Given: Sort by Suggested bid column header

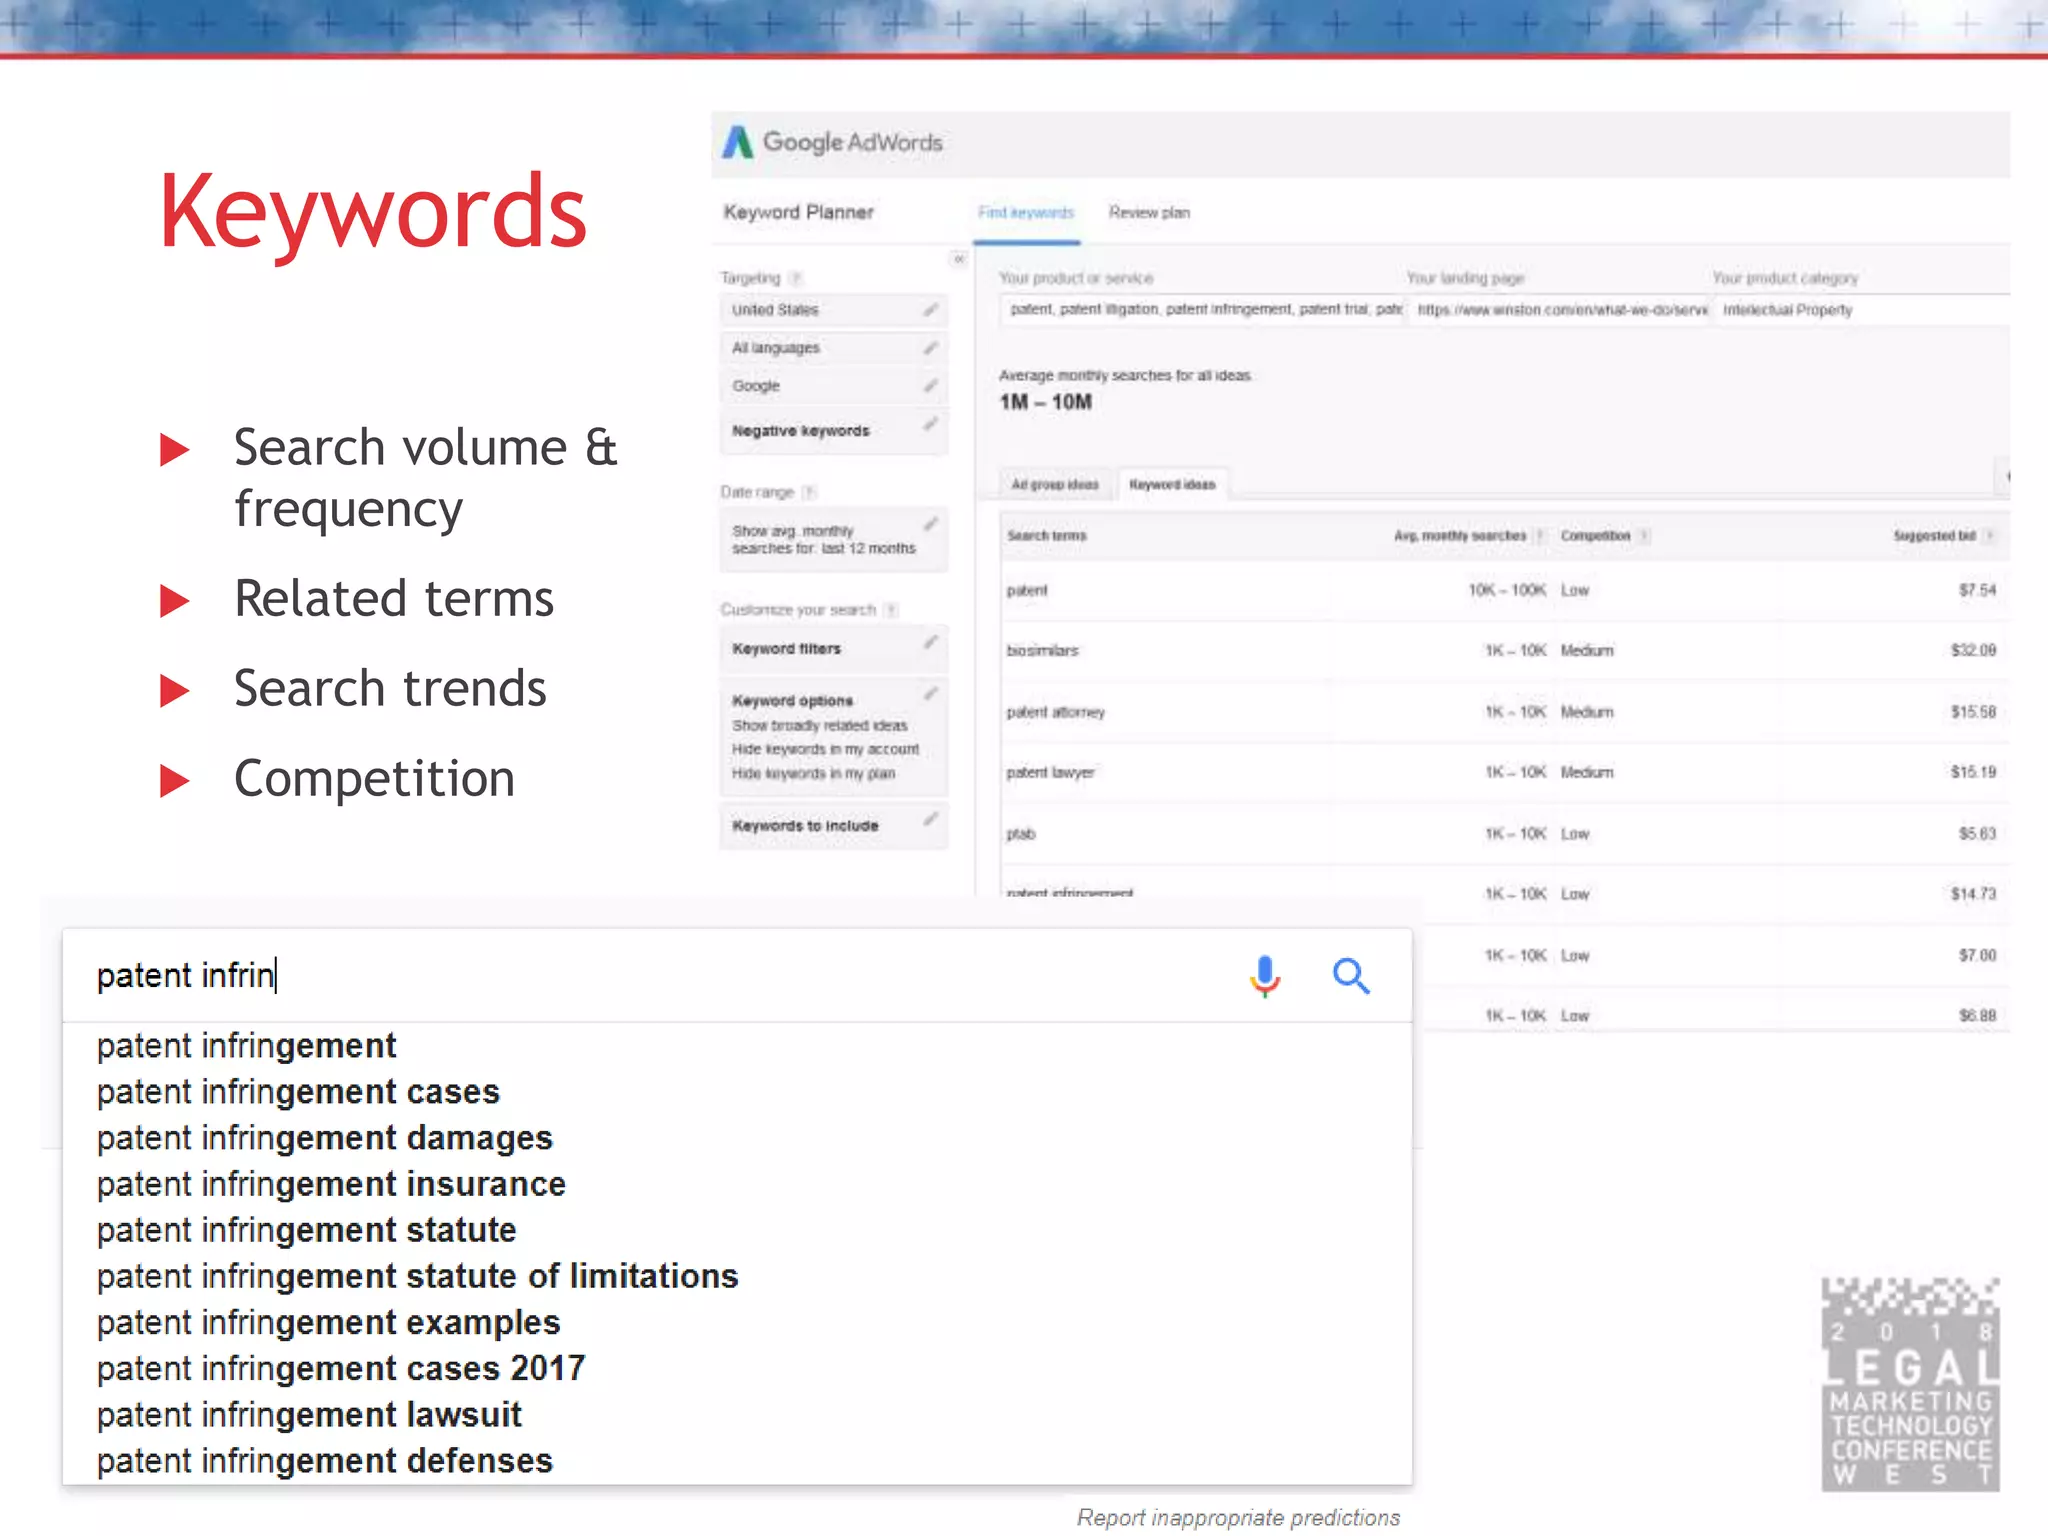Looking at the screenshot, I should pos(1934,536).
